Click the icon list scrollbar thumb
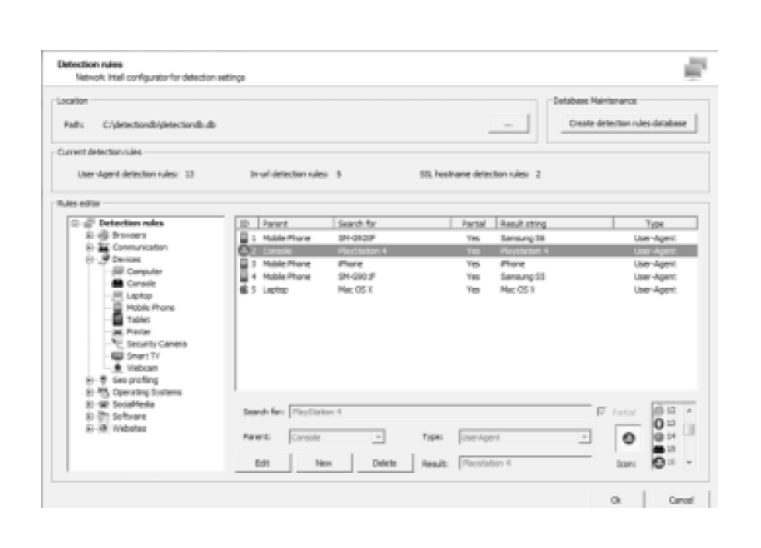 [689, 430]
